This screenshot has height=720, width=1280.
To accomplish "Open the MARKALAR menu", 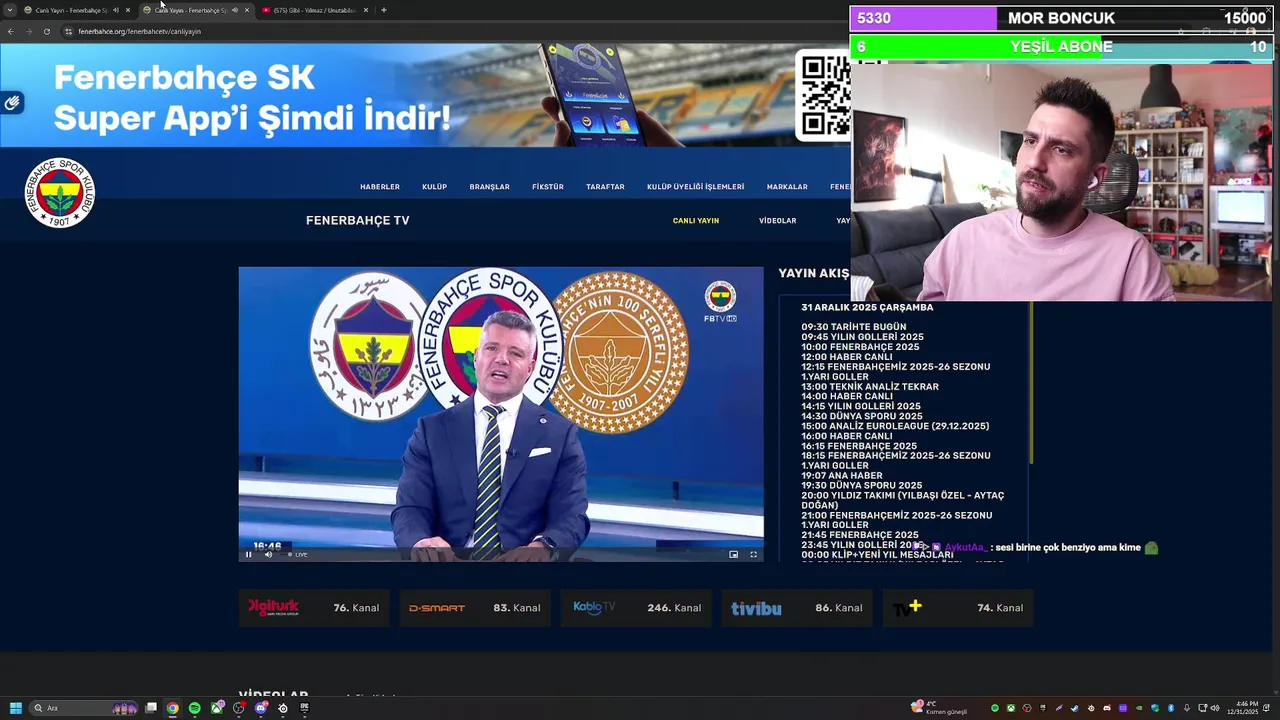I will click(x=787, y=187).
